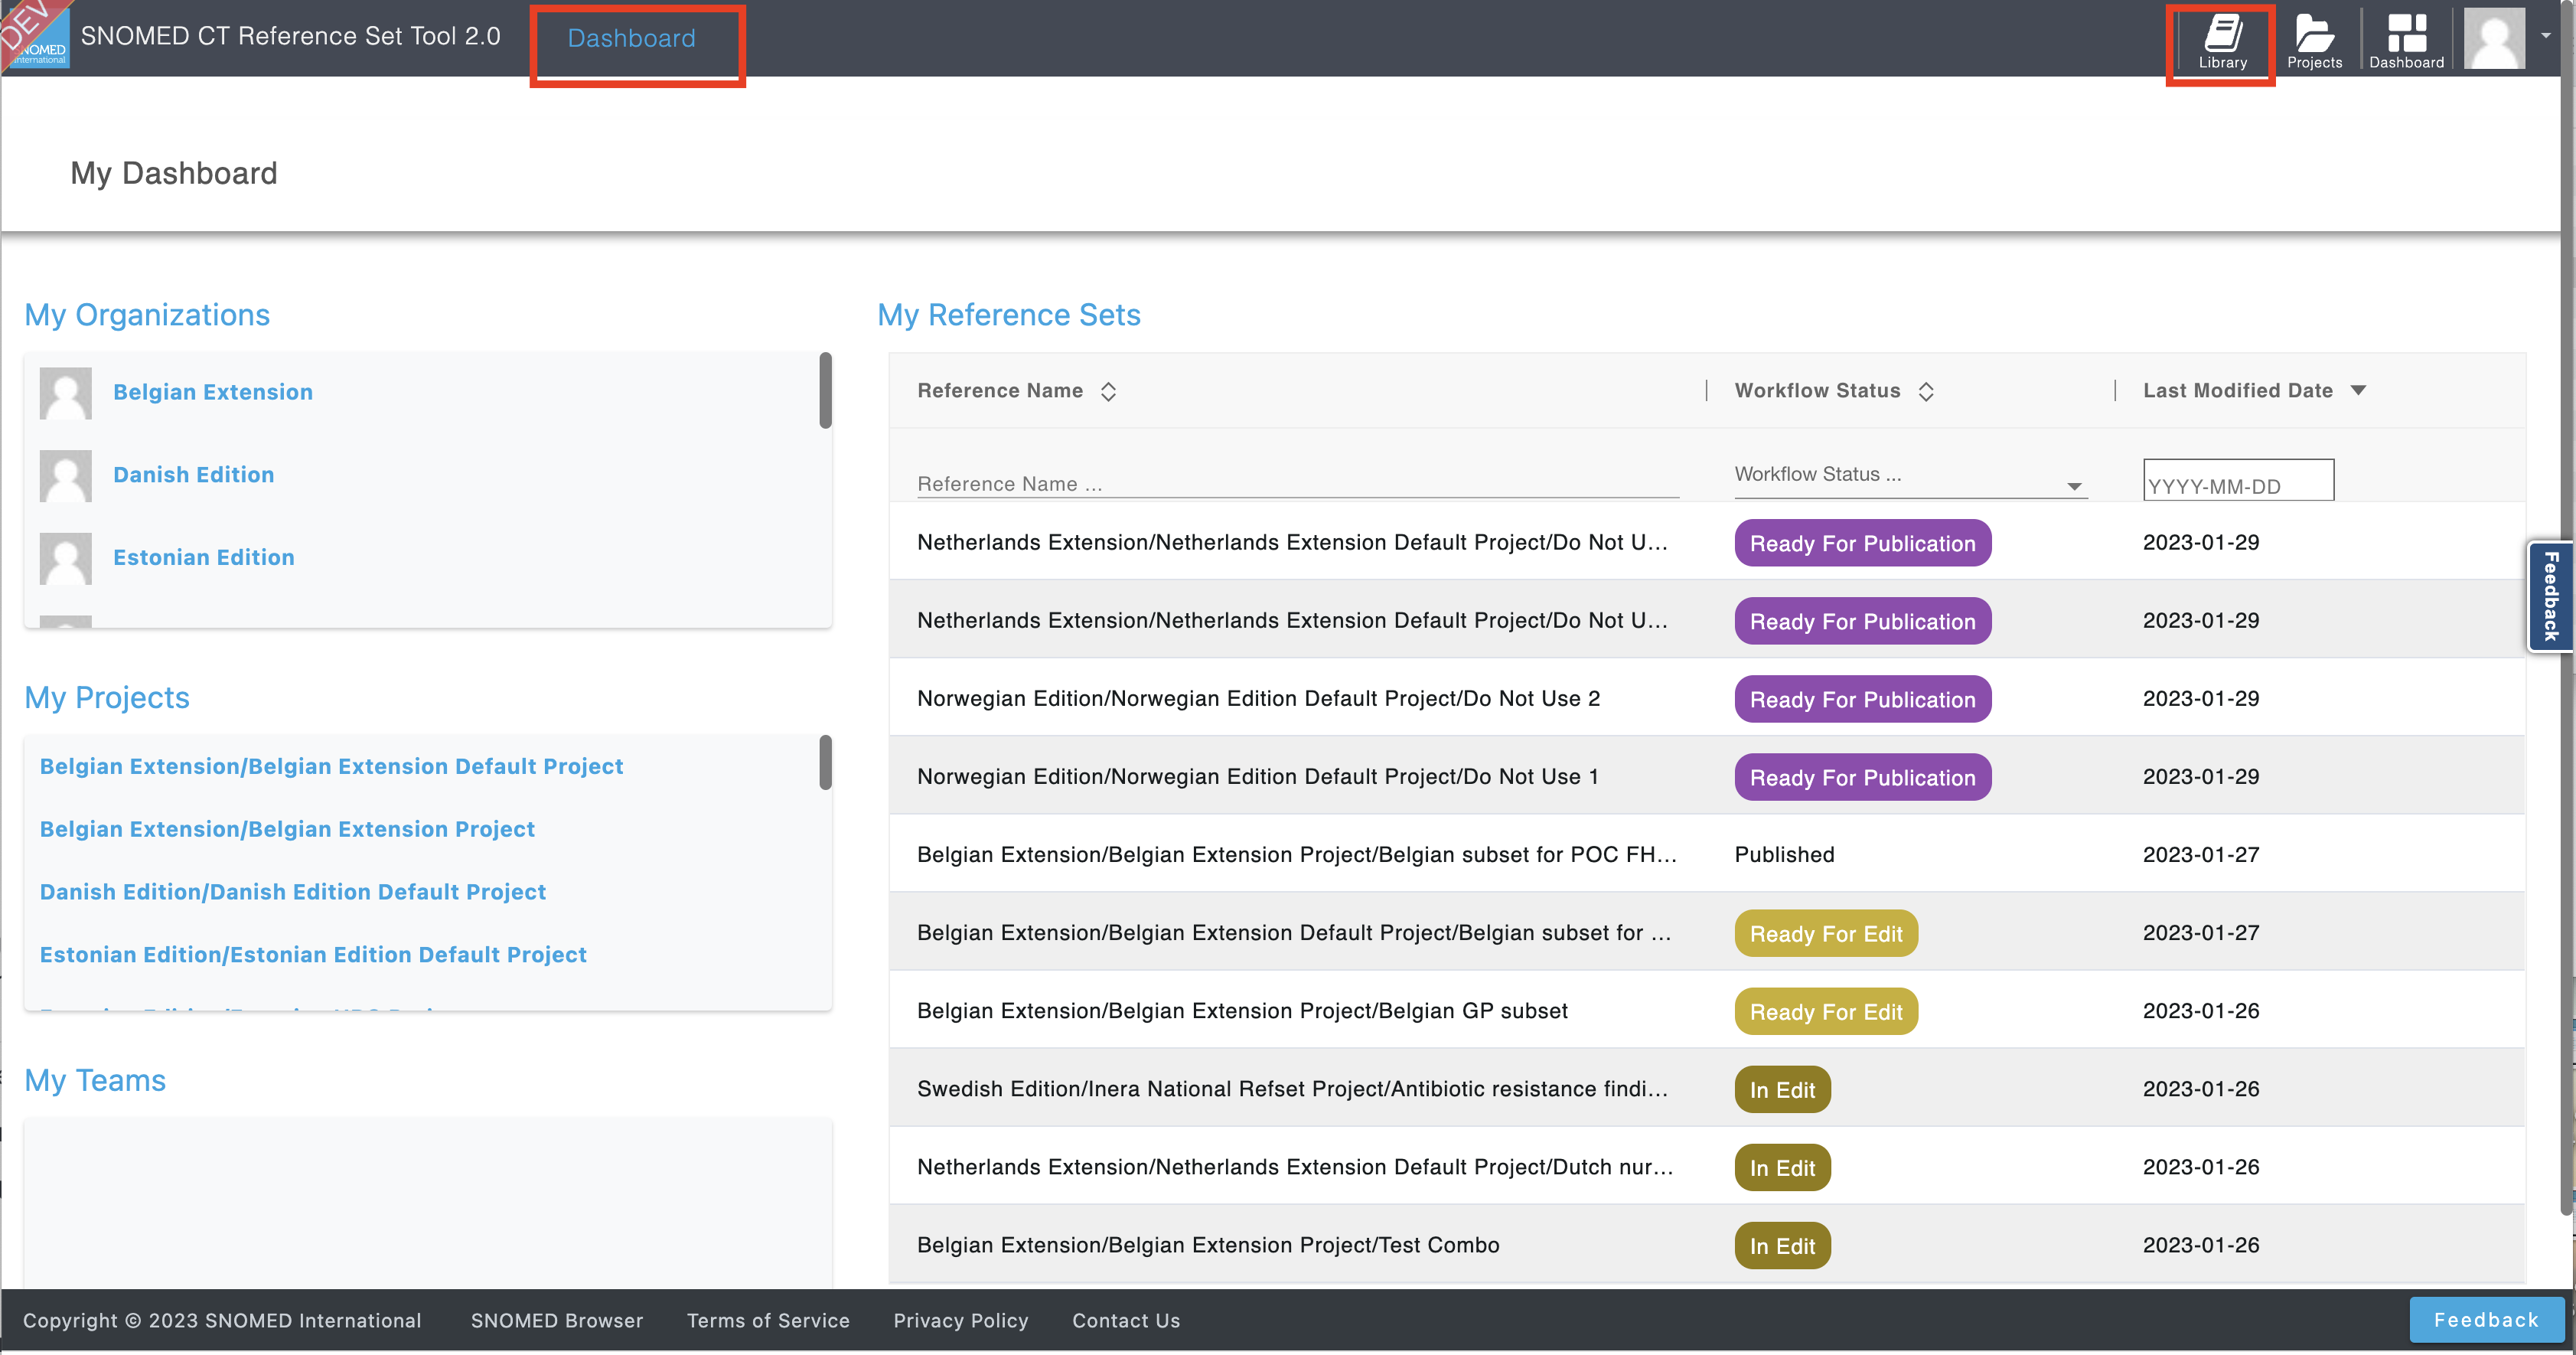Open the Projects folder icon

pos(2314,42)
